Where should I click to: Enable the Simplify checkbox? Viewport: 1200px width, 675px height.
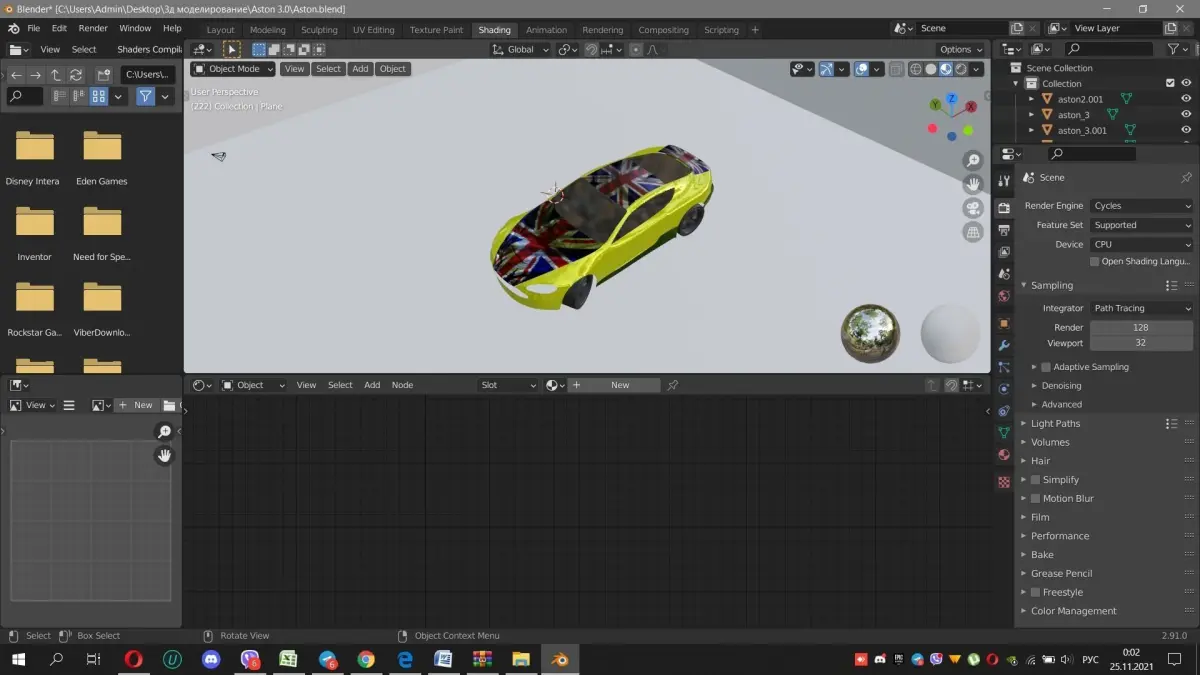(1035, 480)
